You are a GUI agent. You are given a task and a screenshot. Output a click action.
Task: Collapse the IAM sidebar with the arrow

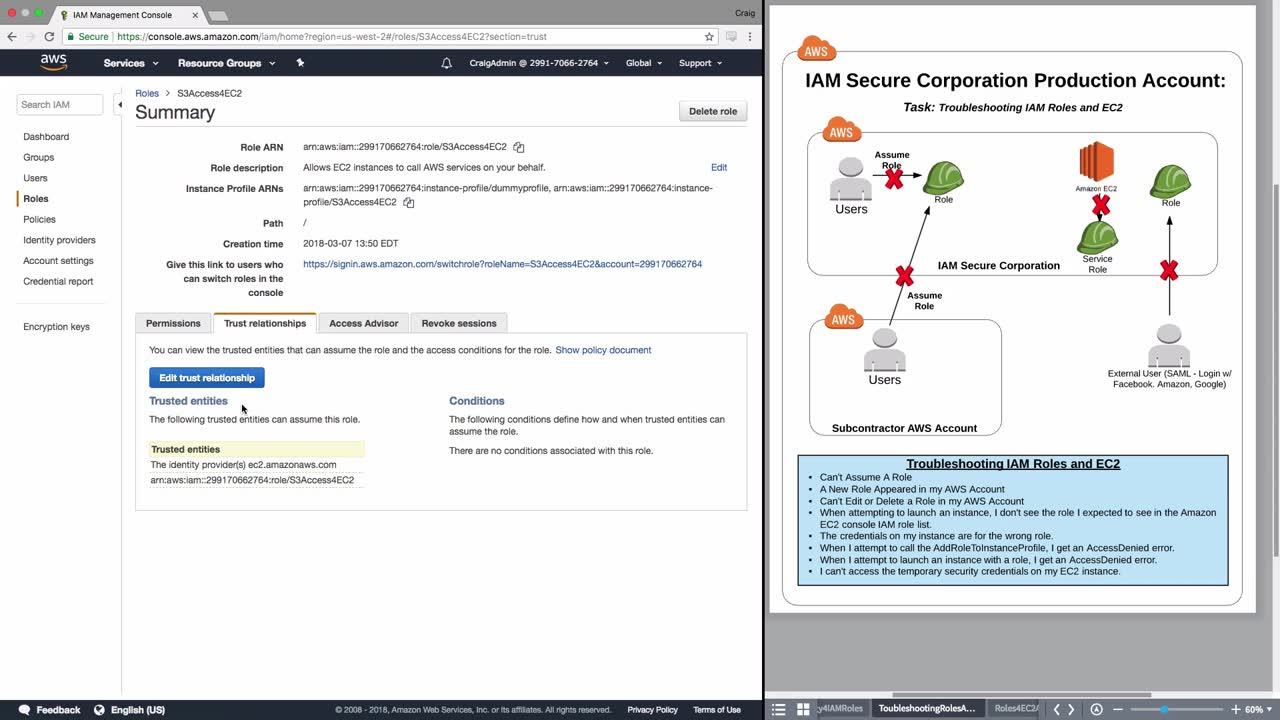120,104
